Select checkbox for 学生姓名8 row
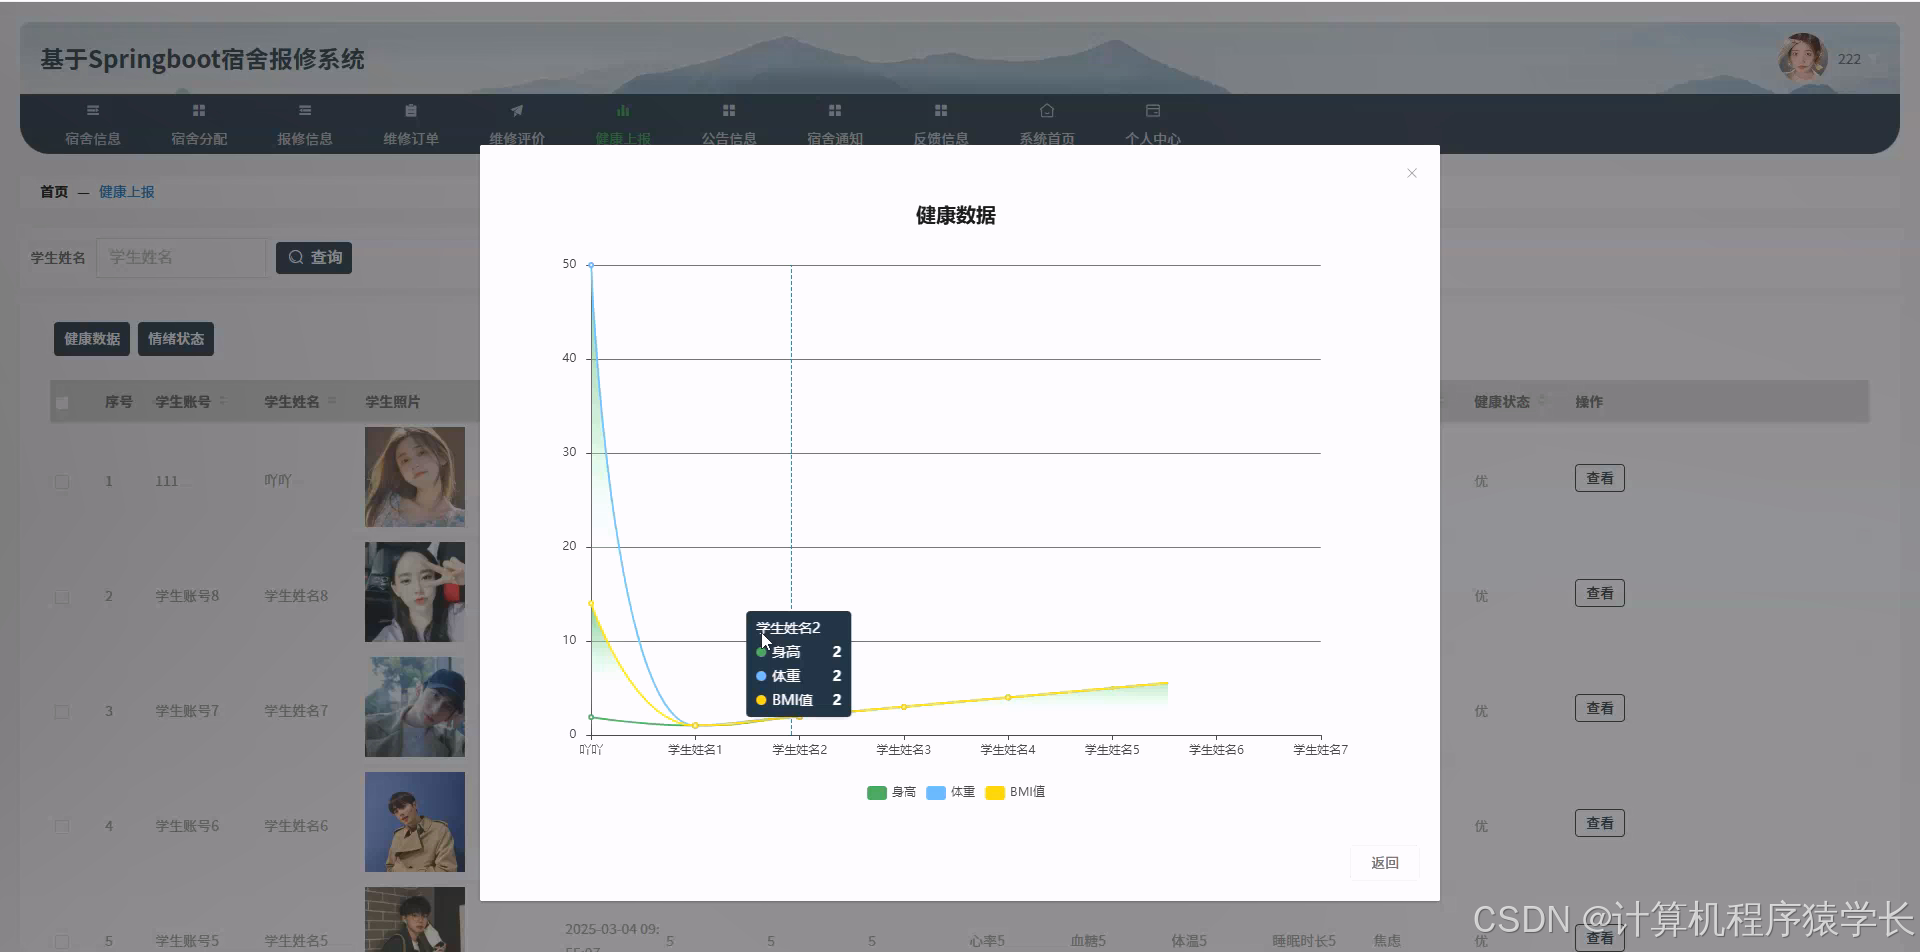 click(63, 596)
